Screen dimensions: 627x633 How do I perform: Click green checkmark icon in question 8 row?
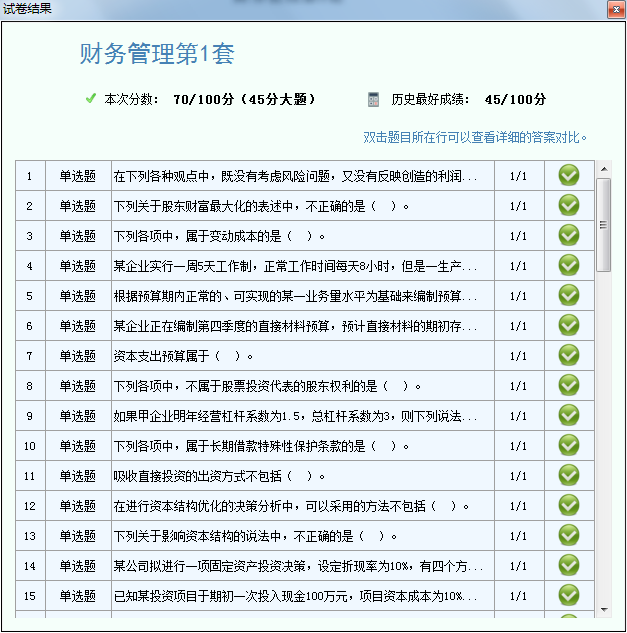coord(569,385)
